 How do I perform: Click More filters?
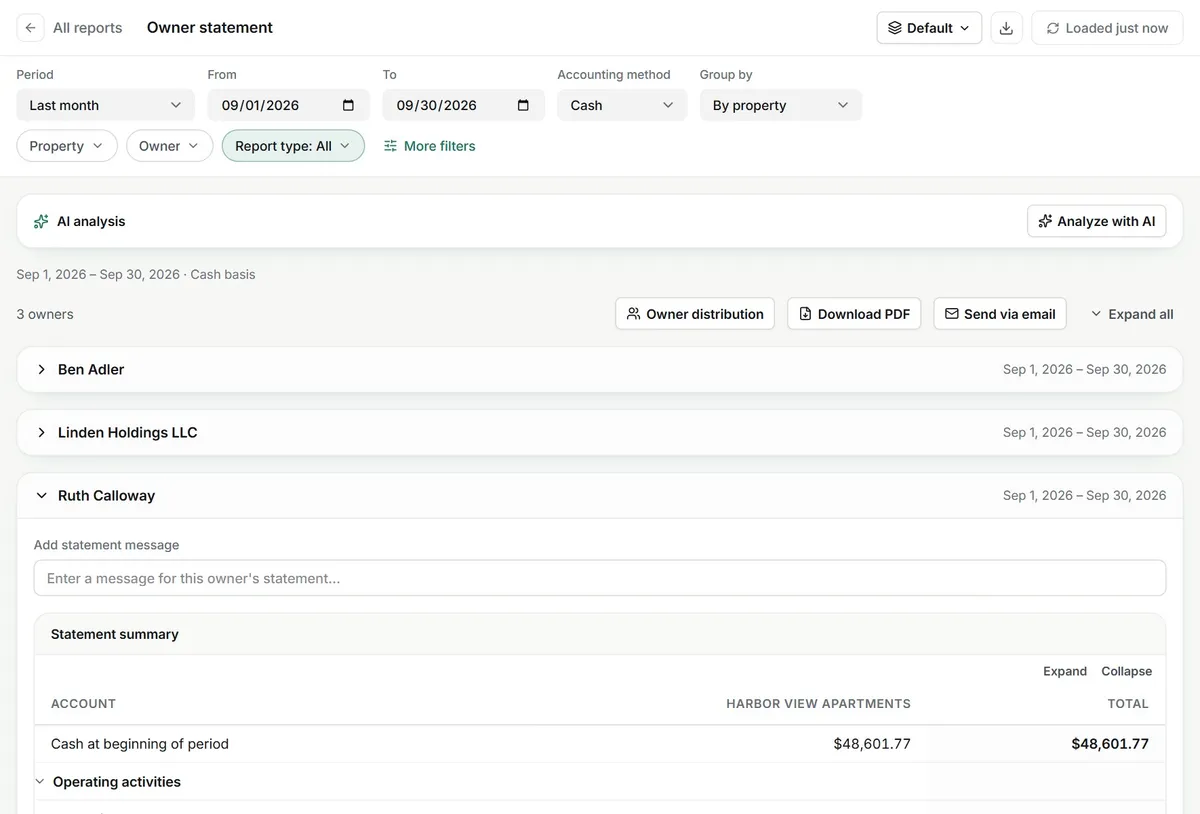[x=430, y=146]
